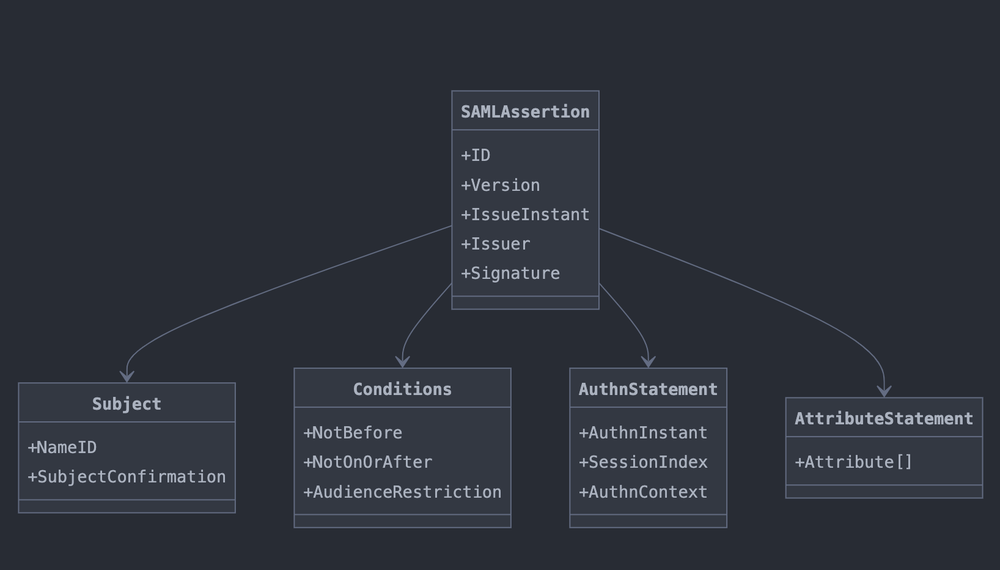Viewport: 1000px width, 570px height.
Task: Click the +NameID attribute
Action: 62,448
